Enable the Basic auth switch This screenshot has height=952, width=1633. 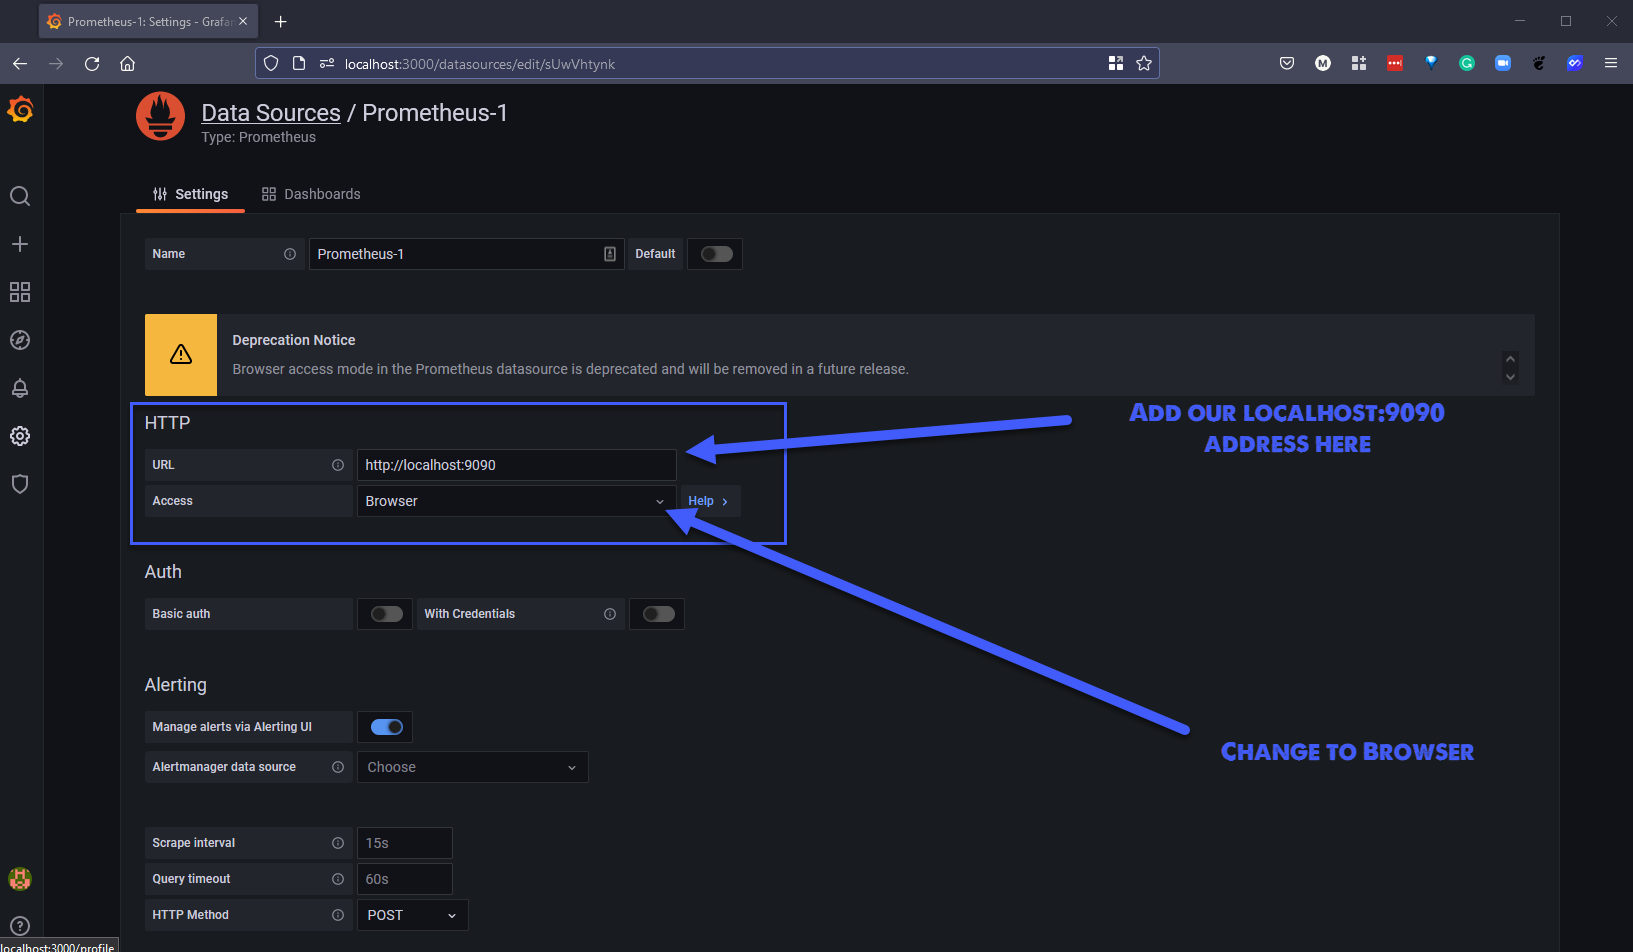386,614
